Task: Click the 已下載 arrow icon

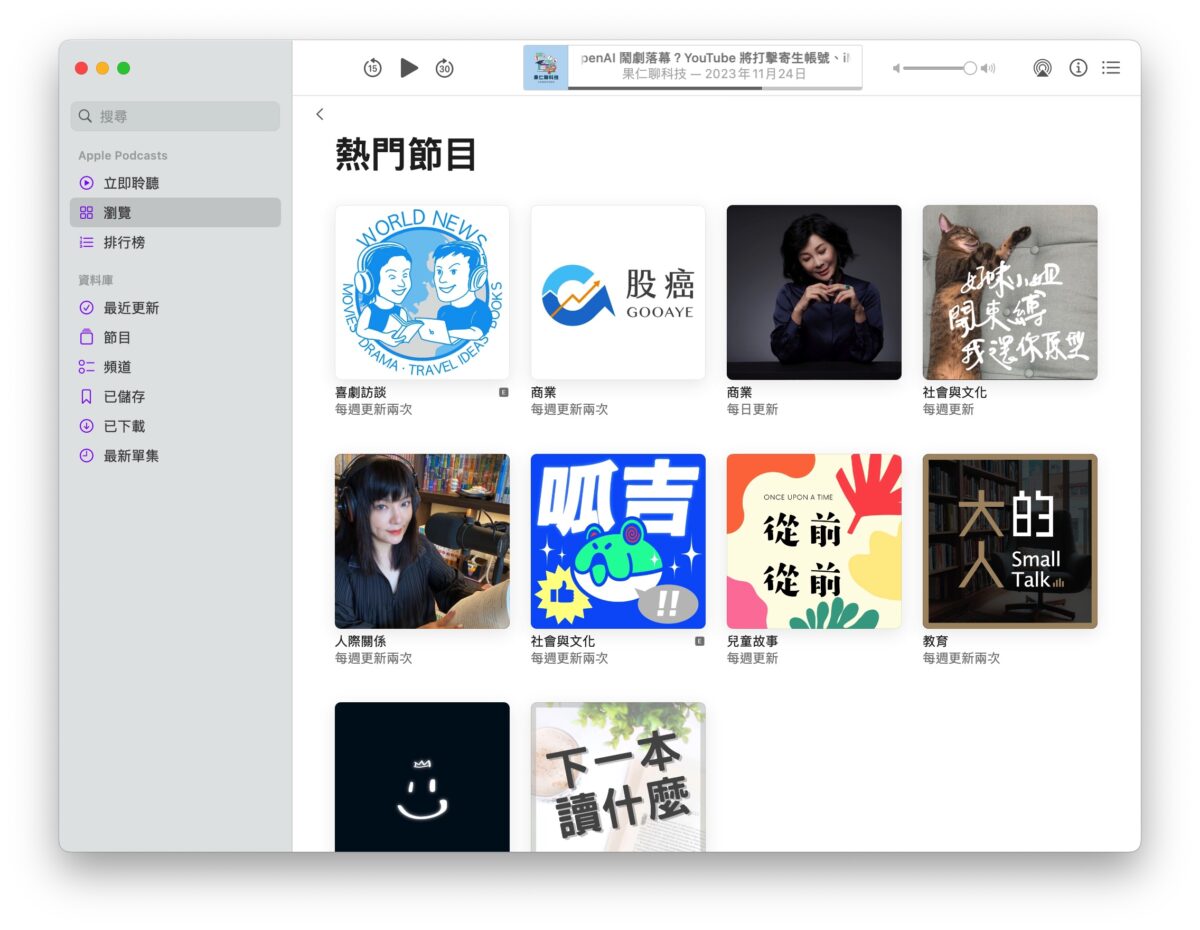Action: pyautogui.click(x=86, y=426)
